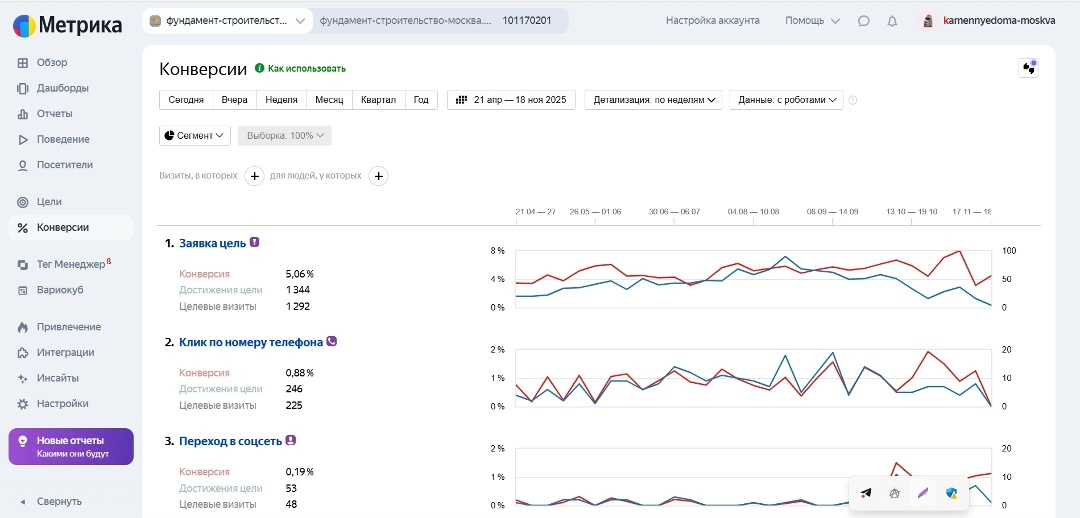1080x518 pixels.
Task: Click the feedback icon at top right of panel
Action: click(x=1028, y=68)
